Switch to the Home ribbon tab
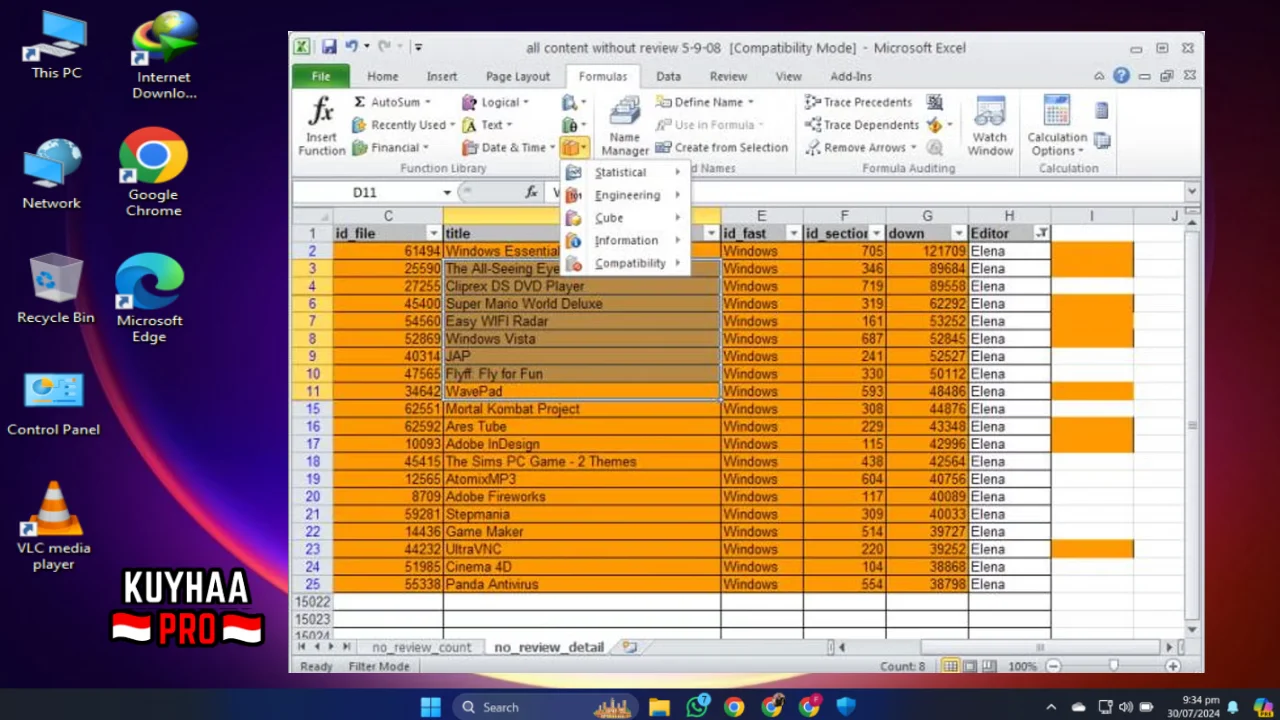The image size is (1280, 720). [382, 76]
